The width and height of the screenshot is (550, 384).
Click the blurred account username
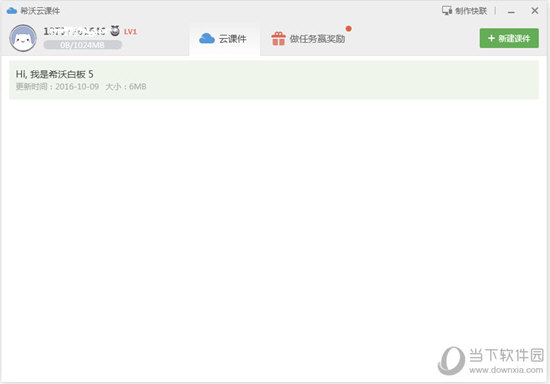(x=74, y=31)
